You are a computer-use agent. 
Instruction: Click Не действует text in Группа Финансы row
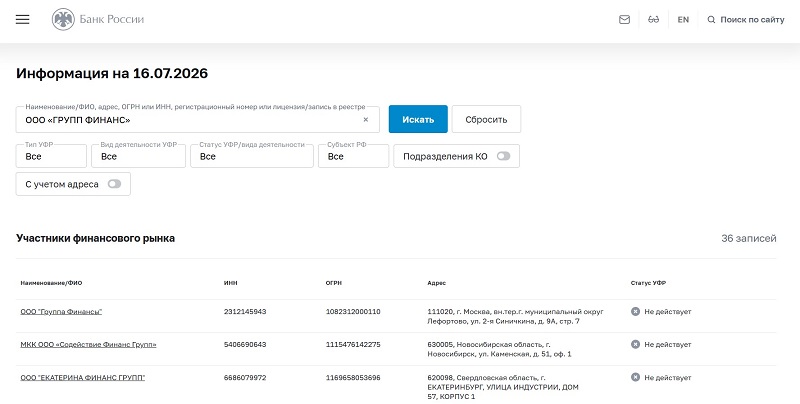coord(668,312)
